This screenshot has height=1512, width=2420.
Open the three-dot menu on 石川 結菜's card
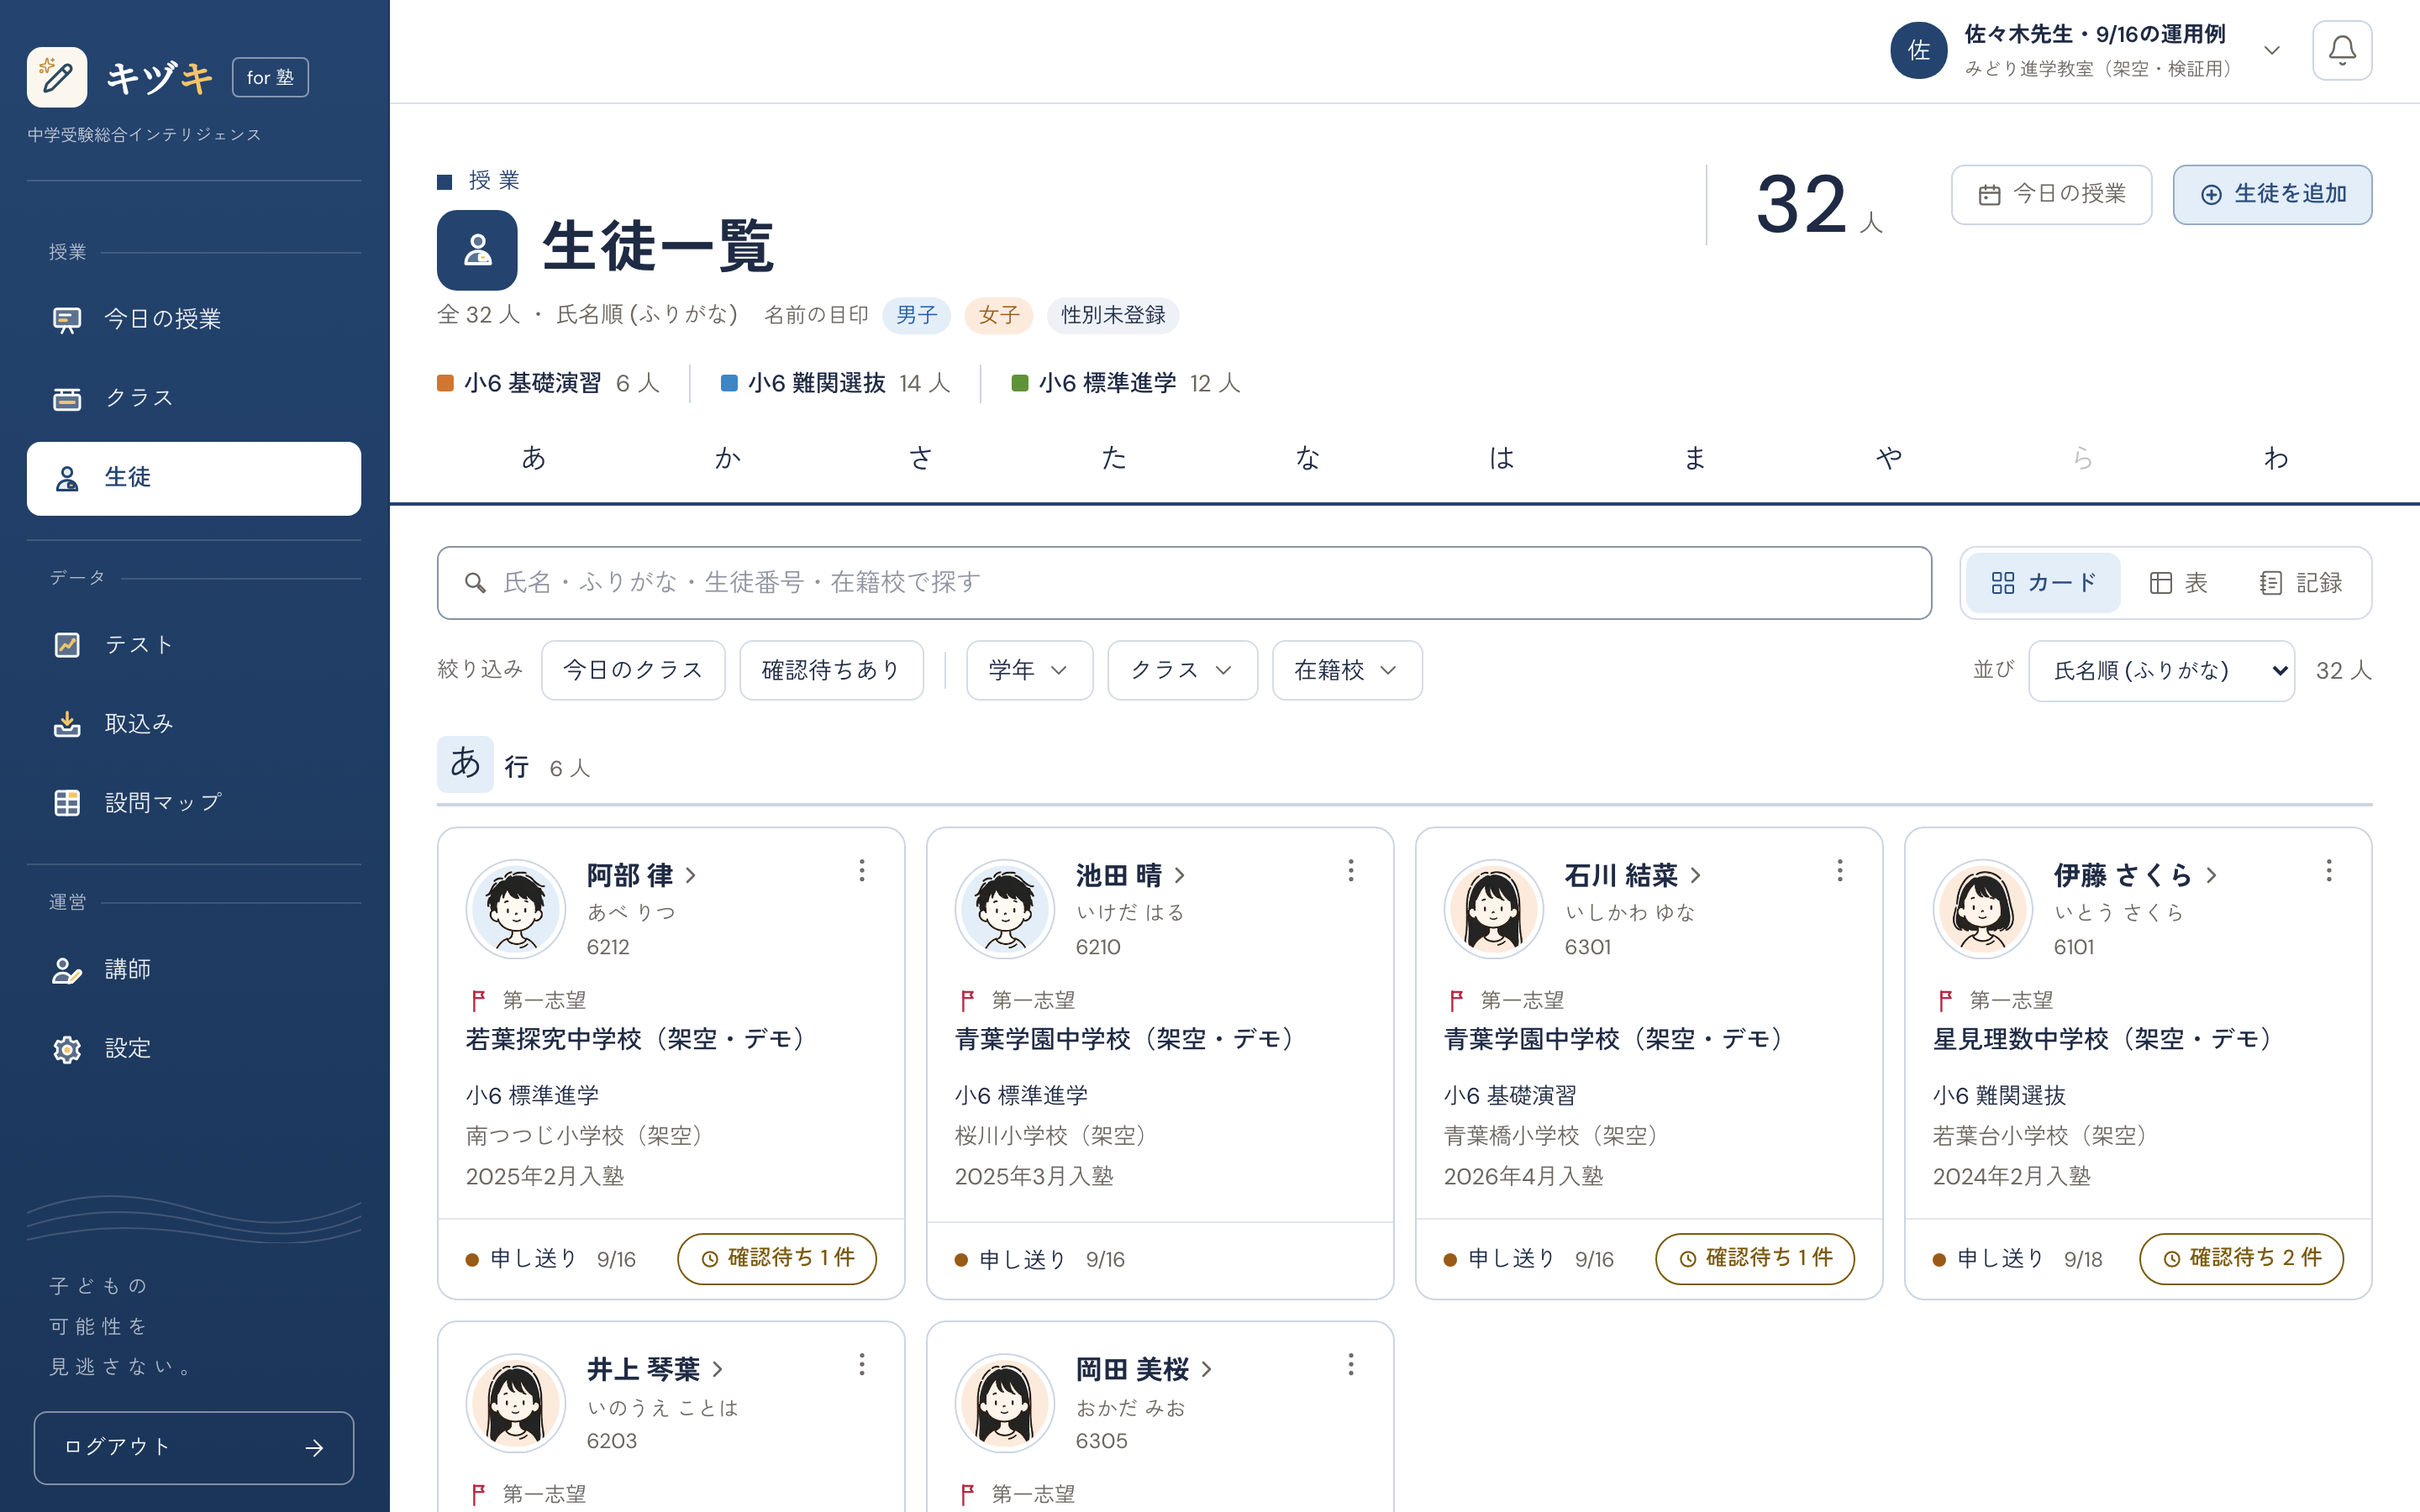(x=1839, y=870)
